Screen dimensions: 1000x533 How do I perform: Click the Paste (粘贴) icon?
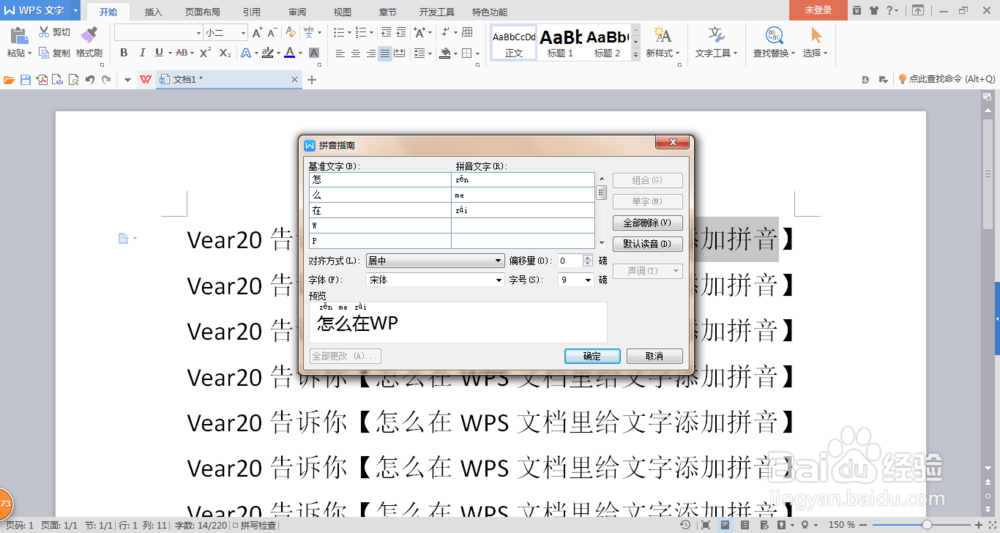click(18, 37)
